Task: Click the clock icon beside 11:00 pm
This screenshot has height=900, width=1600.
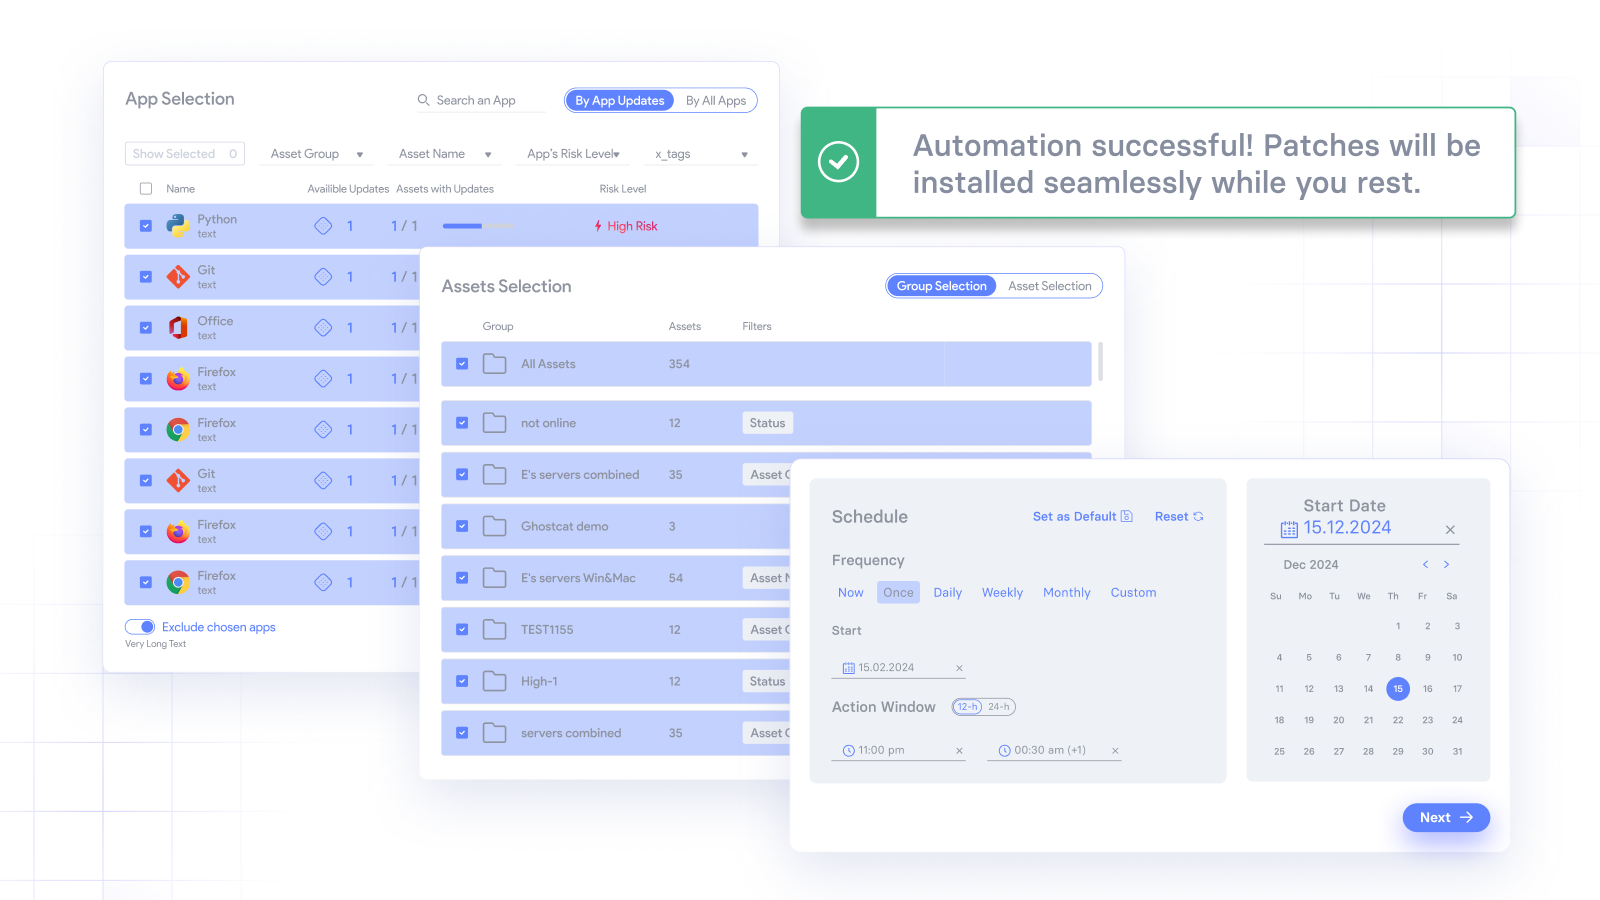Action: (x=849, y=751)
